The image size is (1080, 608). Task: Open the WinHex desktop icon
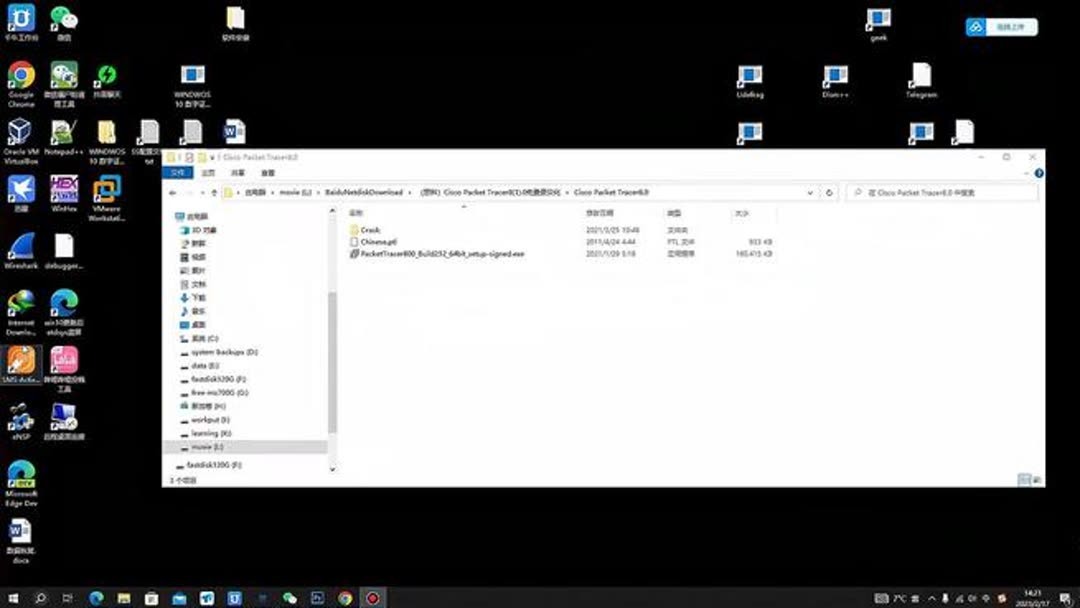point(63,189)
